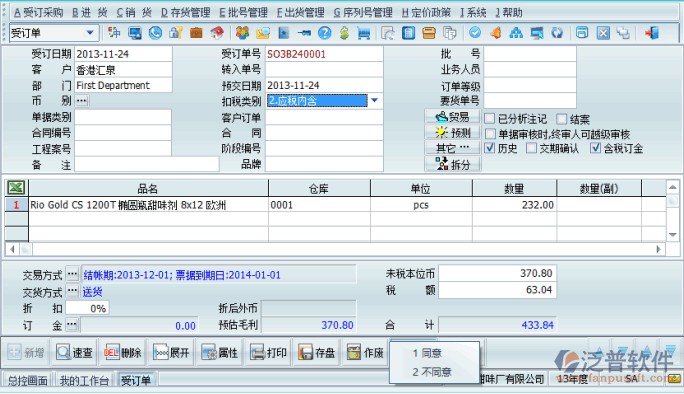Uncheck the 历史 checkbox
Image resolution: width=684 pixels, height=394 pixels.
coord(490,148)
